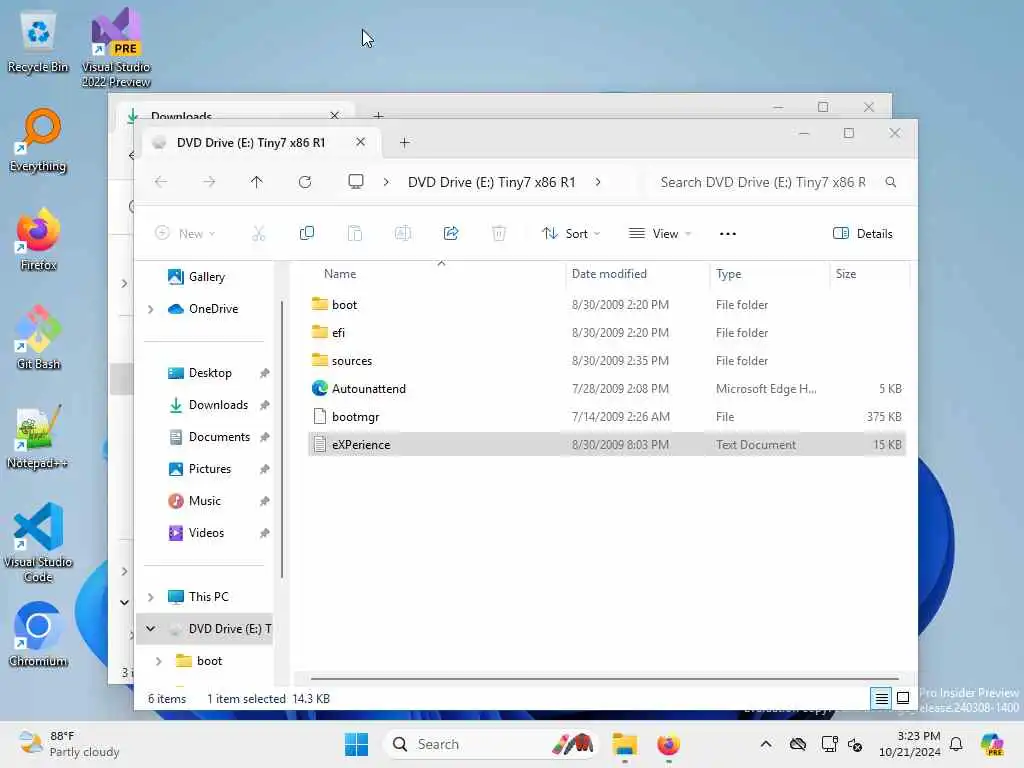Open the See more ellipsis menu
1024x768 pixels.
coord(728,234)
